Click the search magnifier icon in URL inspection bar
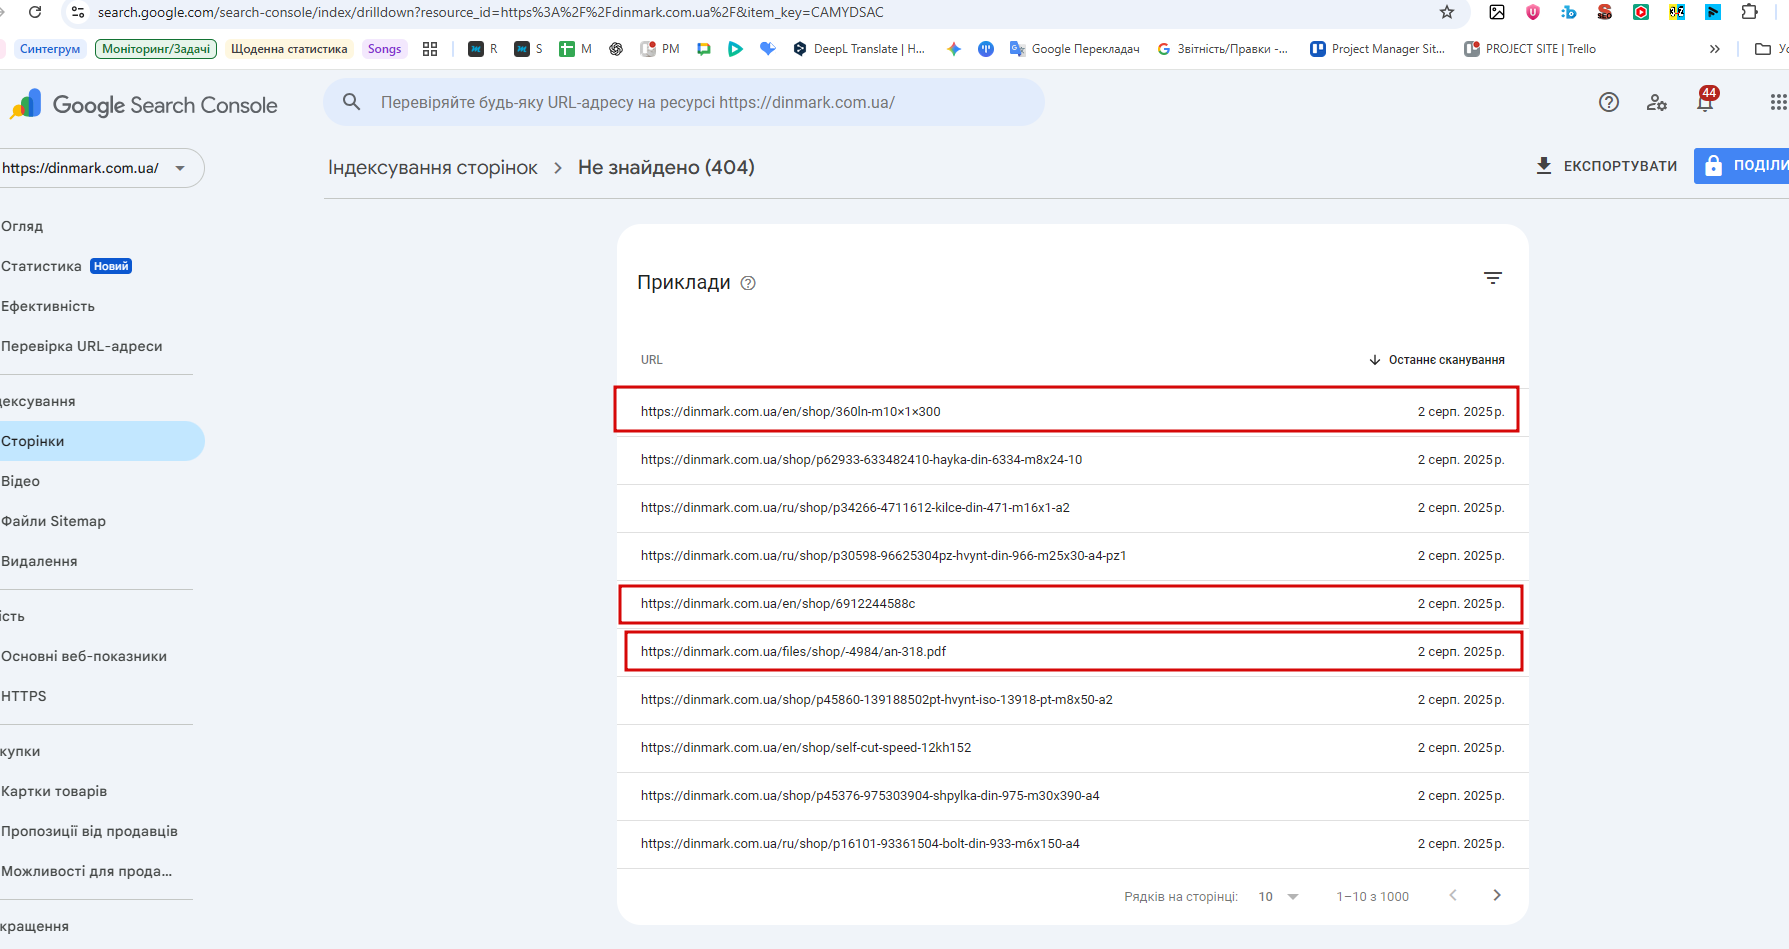The image size is (1789, 949). (x=352, y=102)
